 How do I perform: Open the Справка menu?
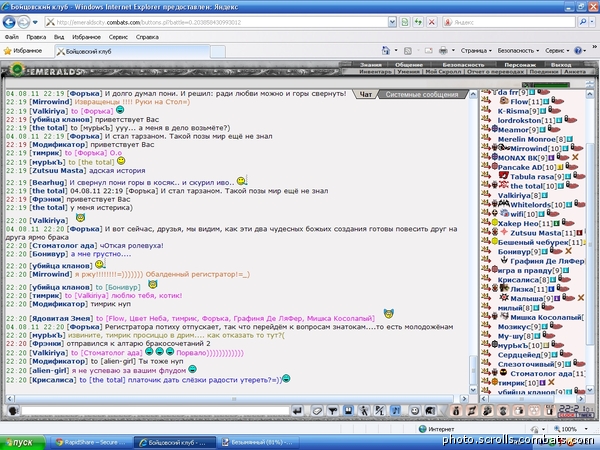pyautogui.click(x=147, y=37)
